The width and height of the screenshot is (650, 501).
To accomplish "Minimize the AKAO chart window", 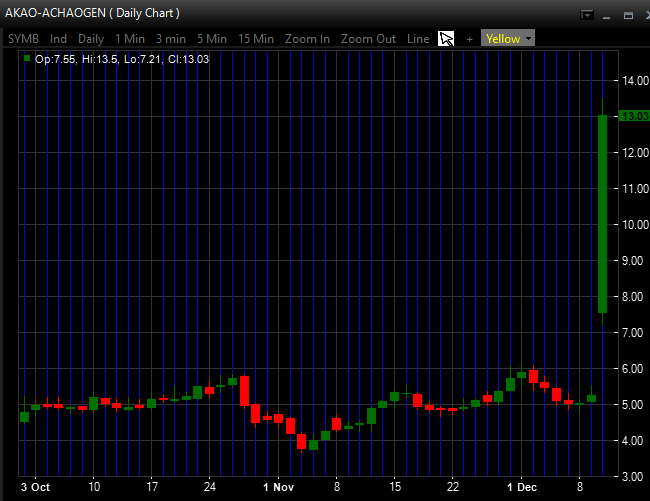I will [606, 16].
